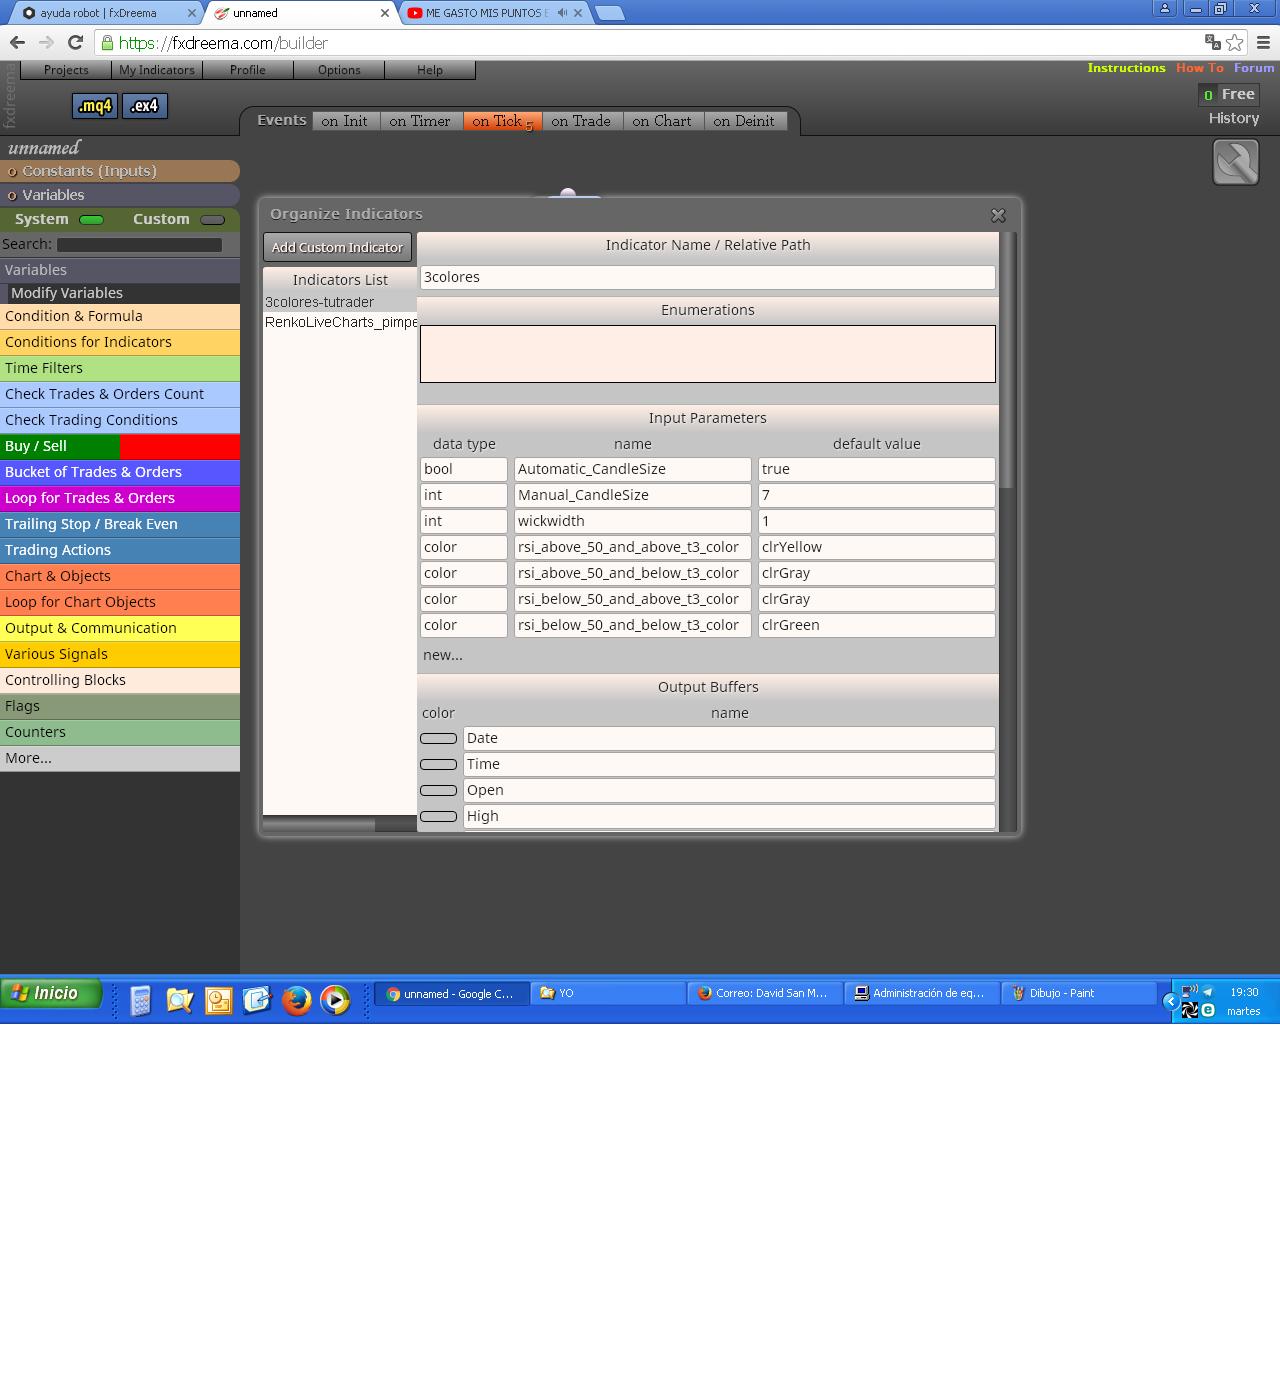Launch the media player quick launch icon

[x=335, y=1000]
